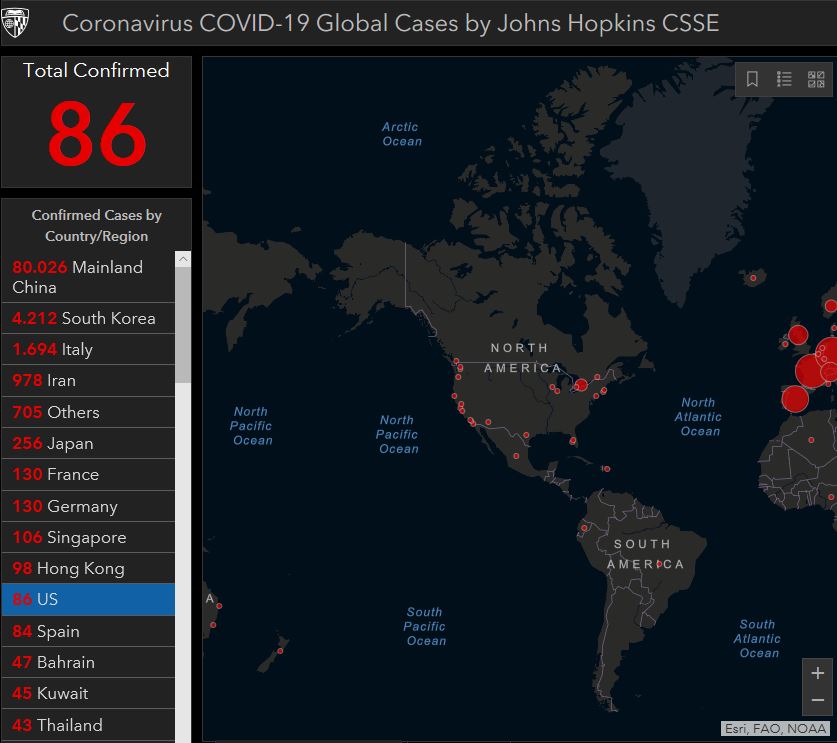Screen dimensions: 837x743
Task: Click the dashboard title text
Action: tap(390, 23)
